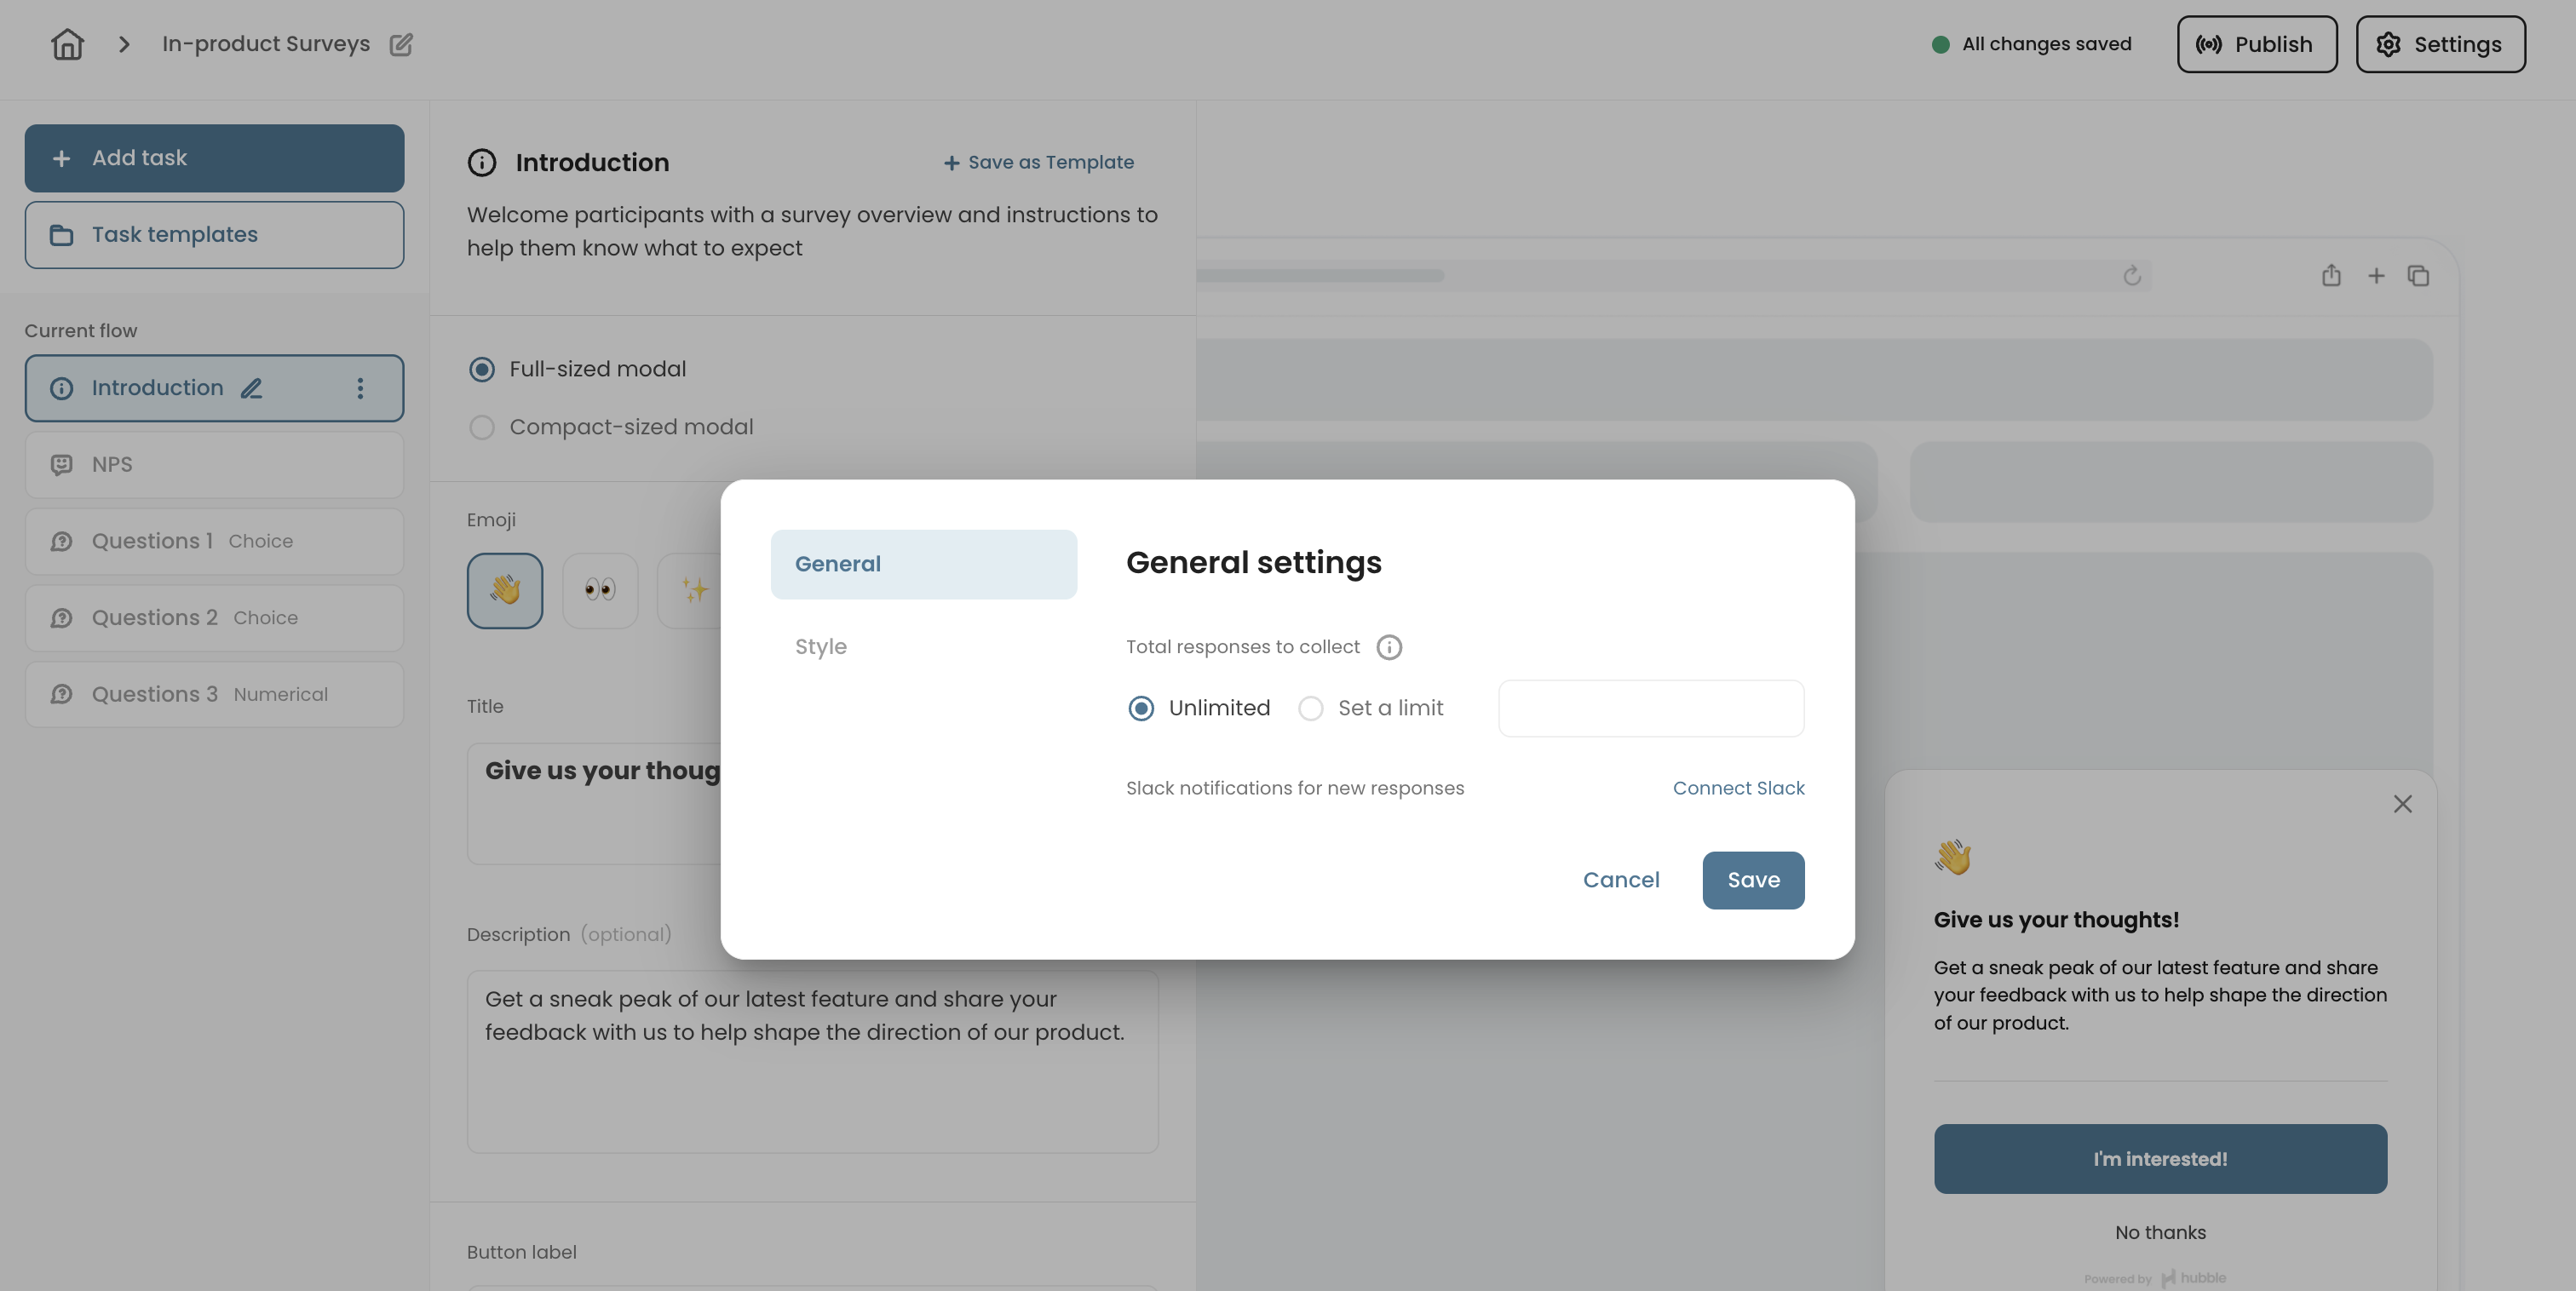Click the Introduction item info icon in flow
This screenshot has width=2576, height=1291.
(x=61, y=388)
